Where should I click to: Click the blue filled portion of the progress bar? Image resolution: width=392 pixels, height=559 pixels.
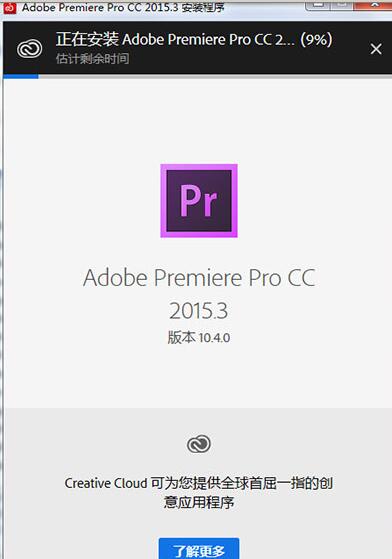(x=21, y=76)
